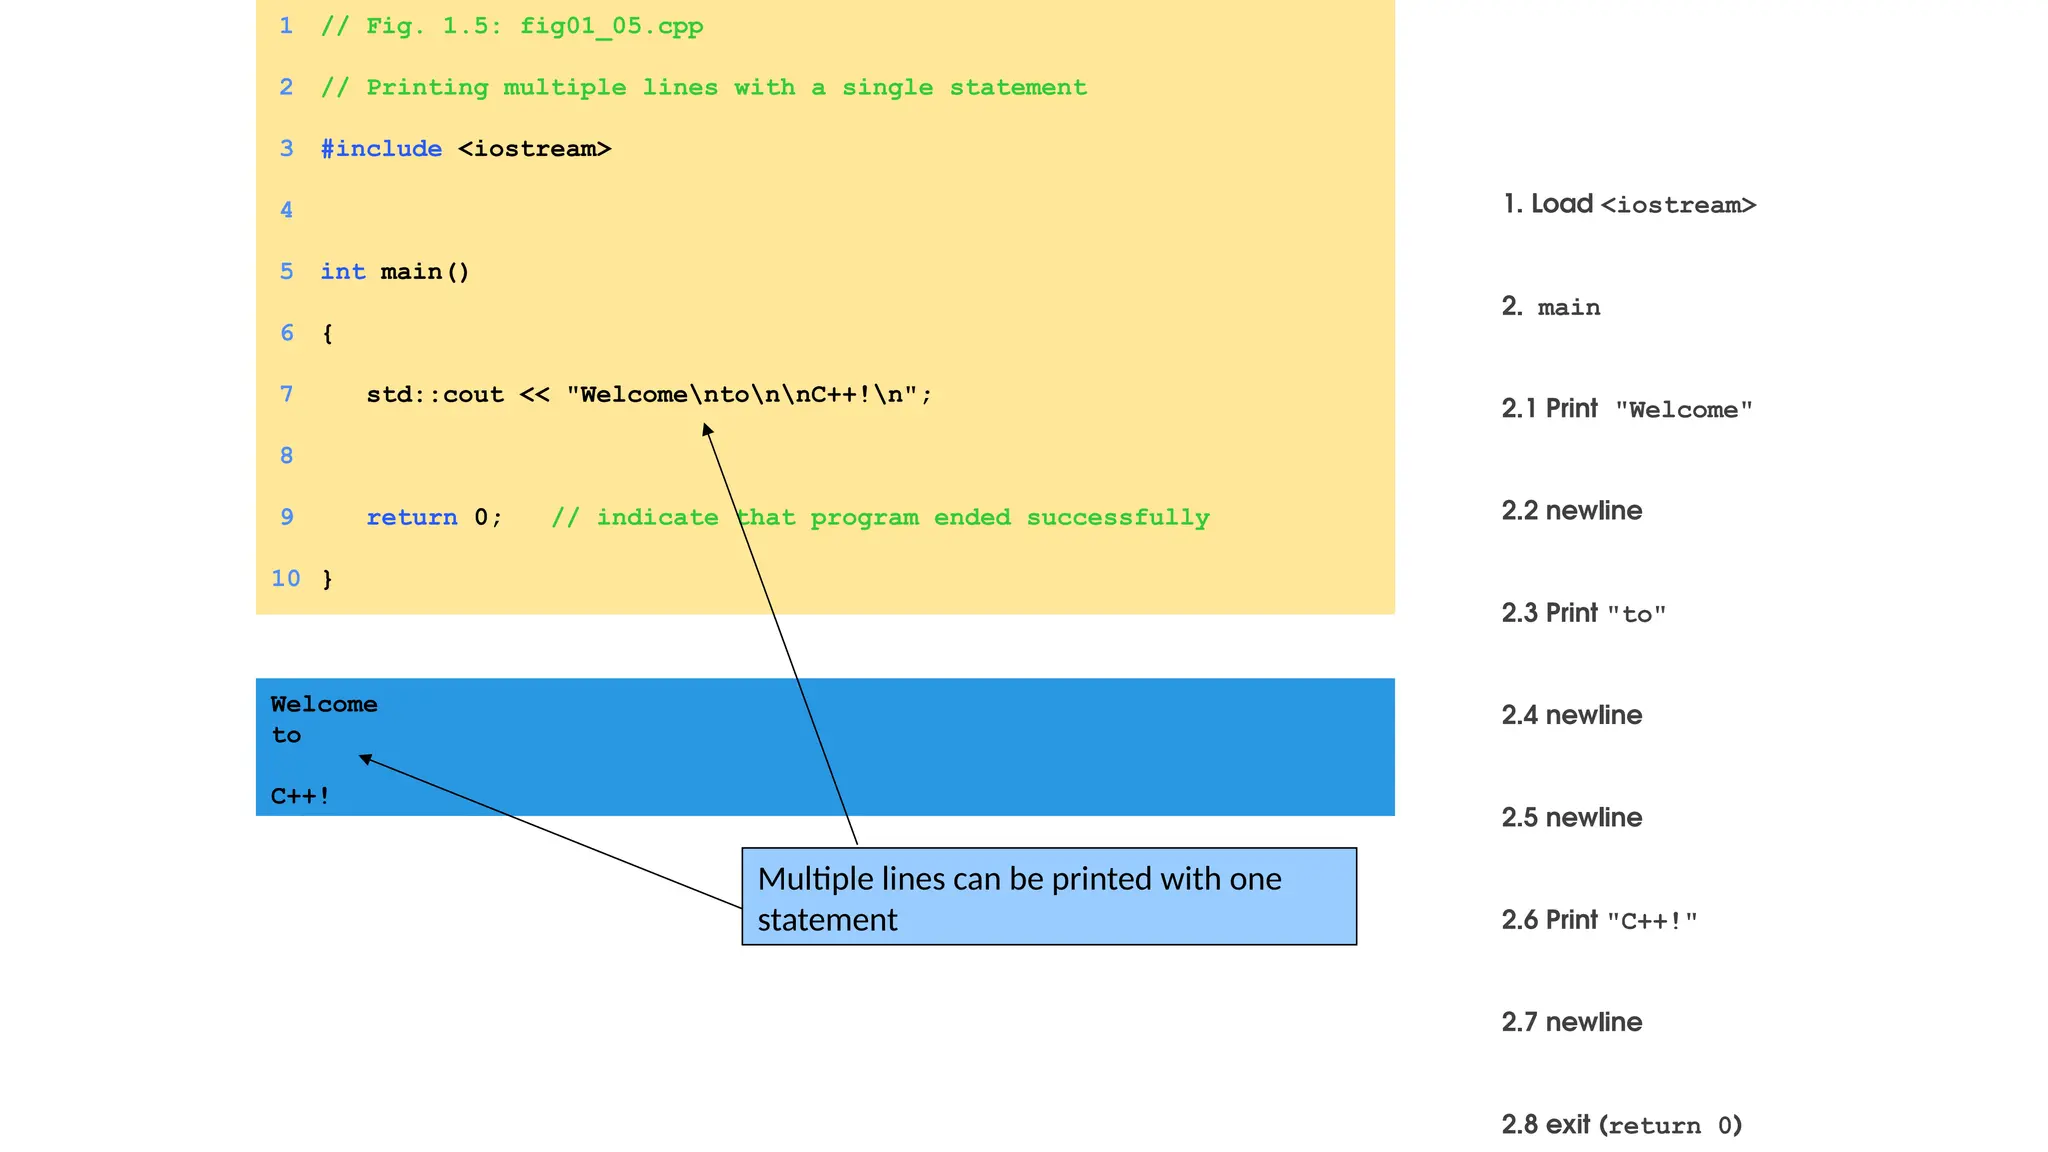This screenshot has height=1152, width=2048.
Task: Click step '2.8 exit (return 0)'
Action: click(x=1622, y=1125)
